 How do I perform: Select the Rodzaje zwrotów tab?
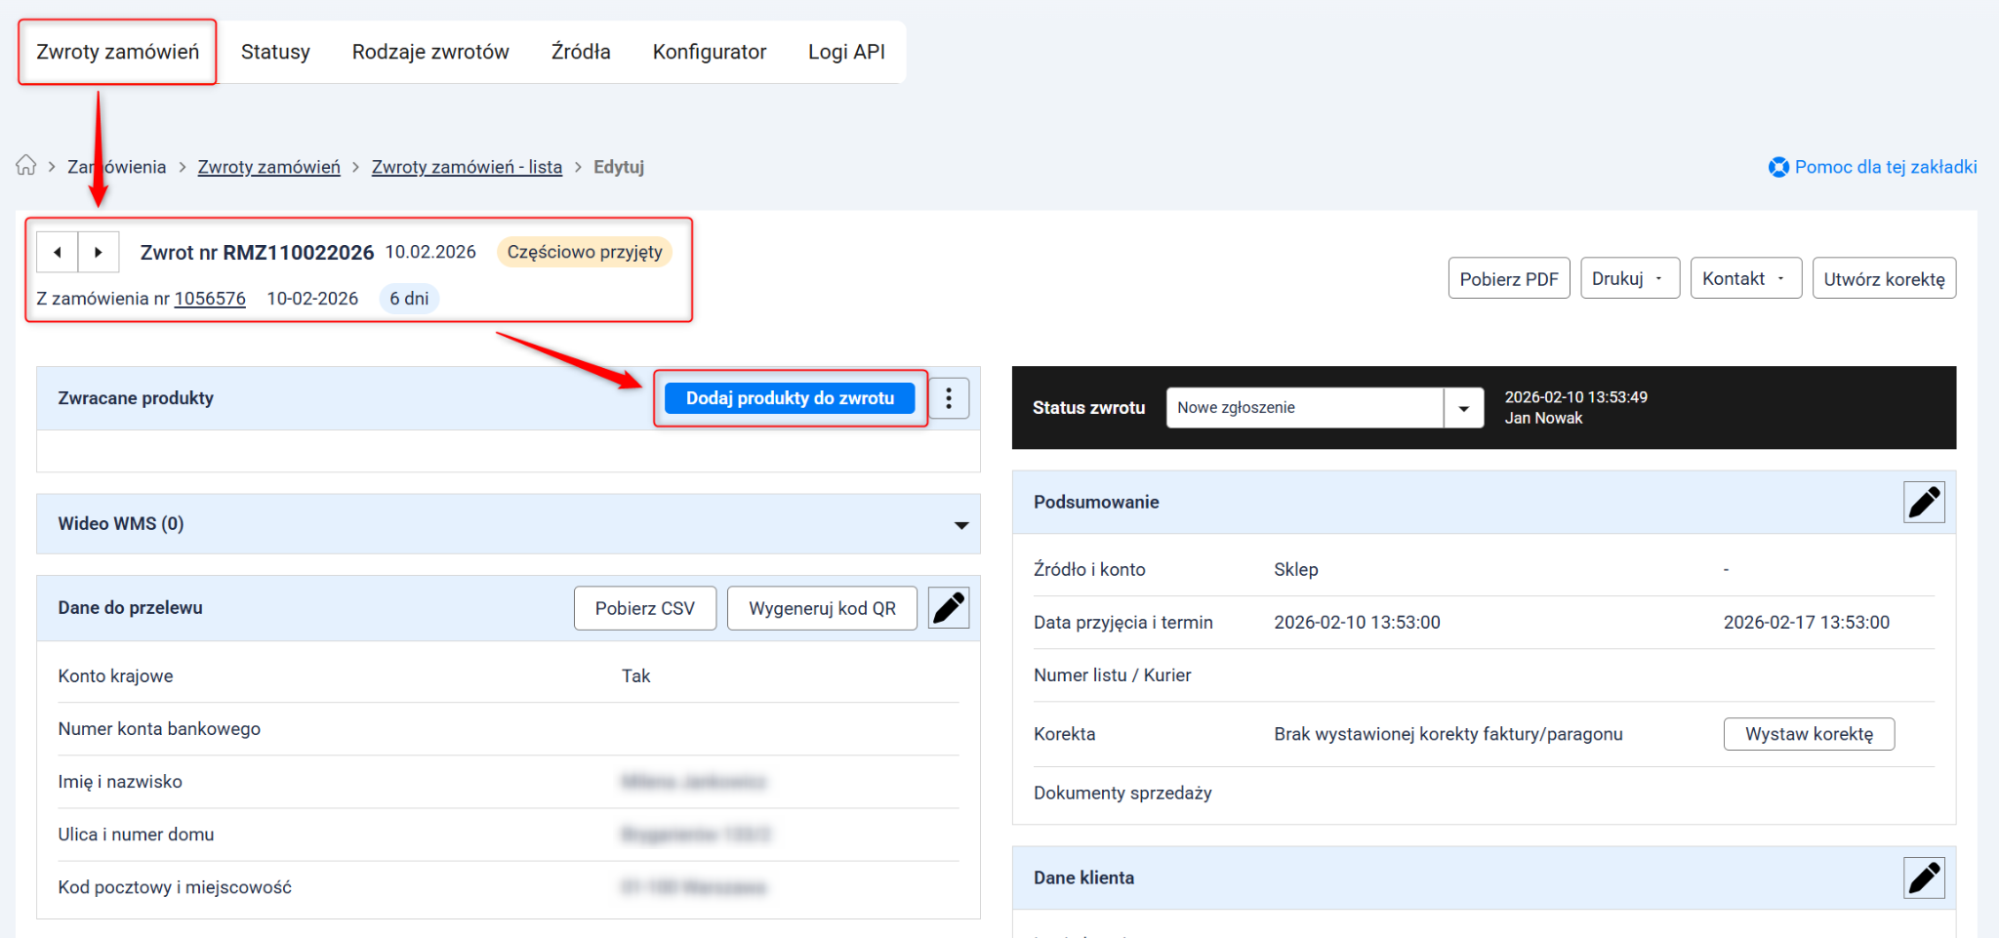(430, 52)
